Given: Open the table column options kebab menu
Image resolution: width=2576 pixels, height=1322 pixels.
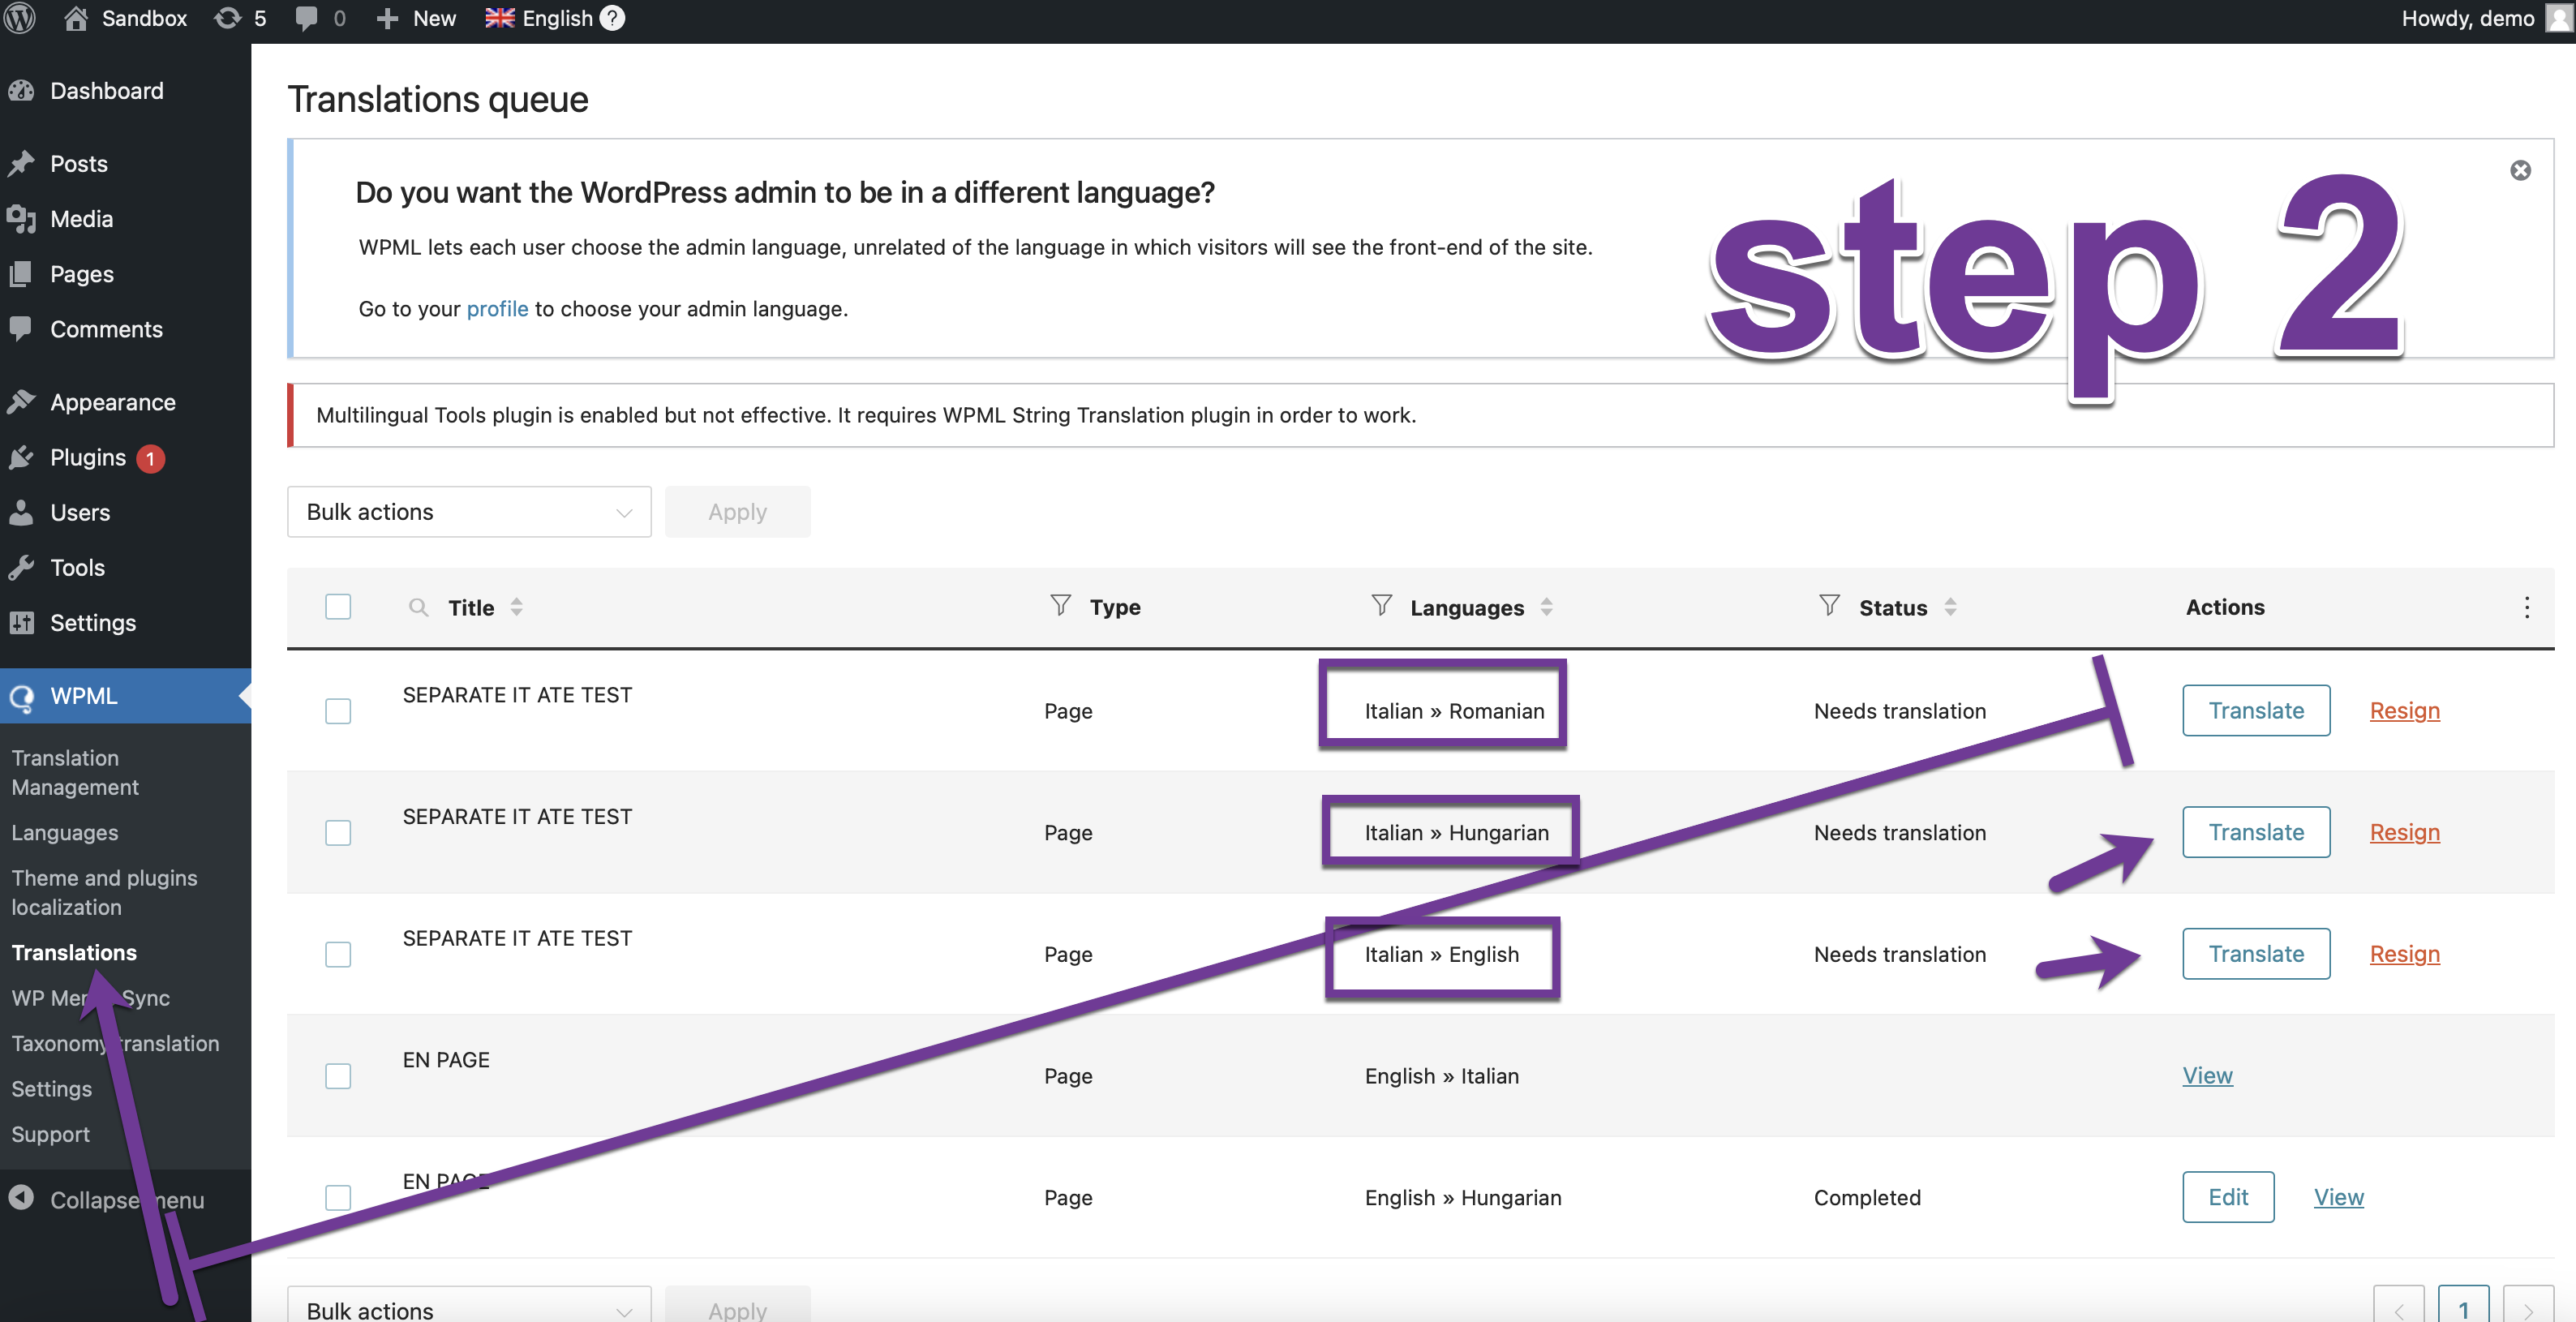Looking at the screenshot, I should [2526, 607].
